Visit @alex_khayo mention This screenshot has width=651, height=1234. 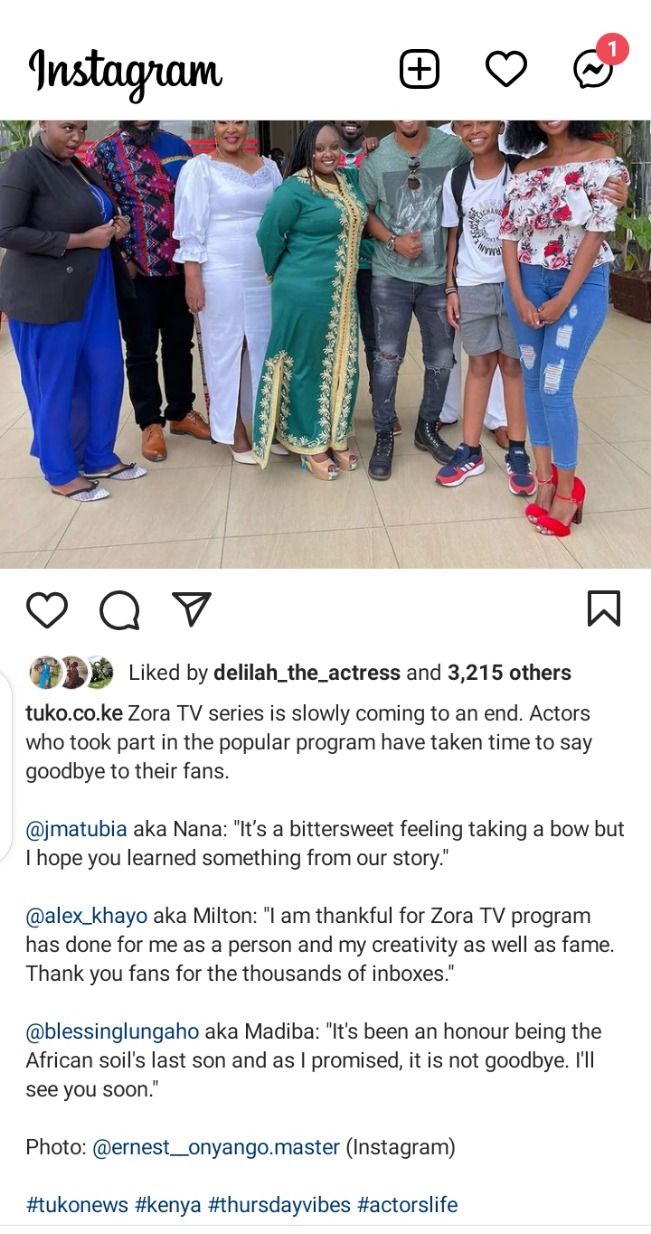(86, 916)
